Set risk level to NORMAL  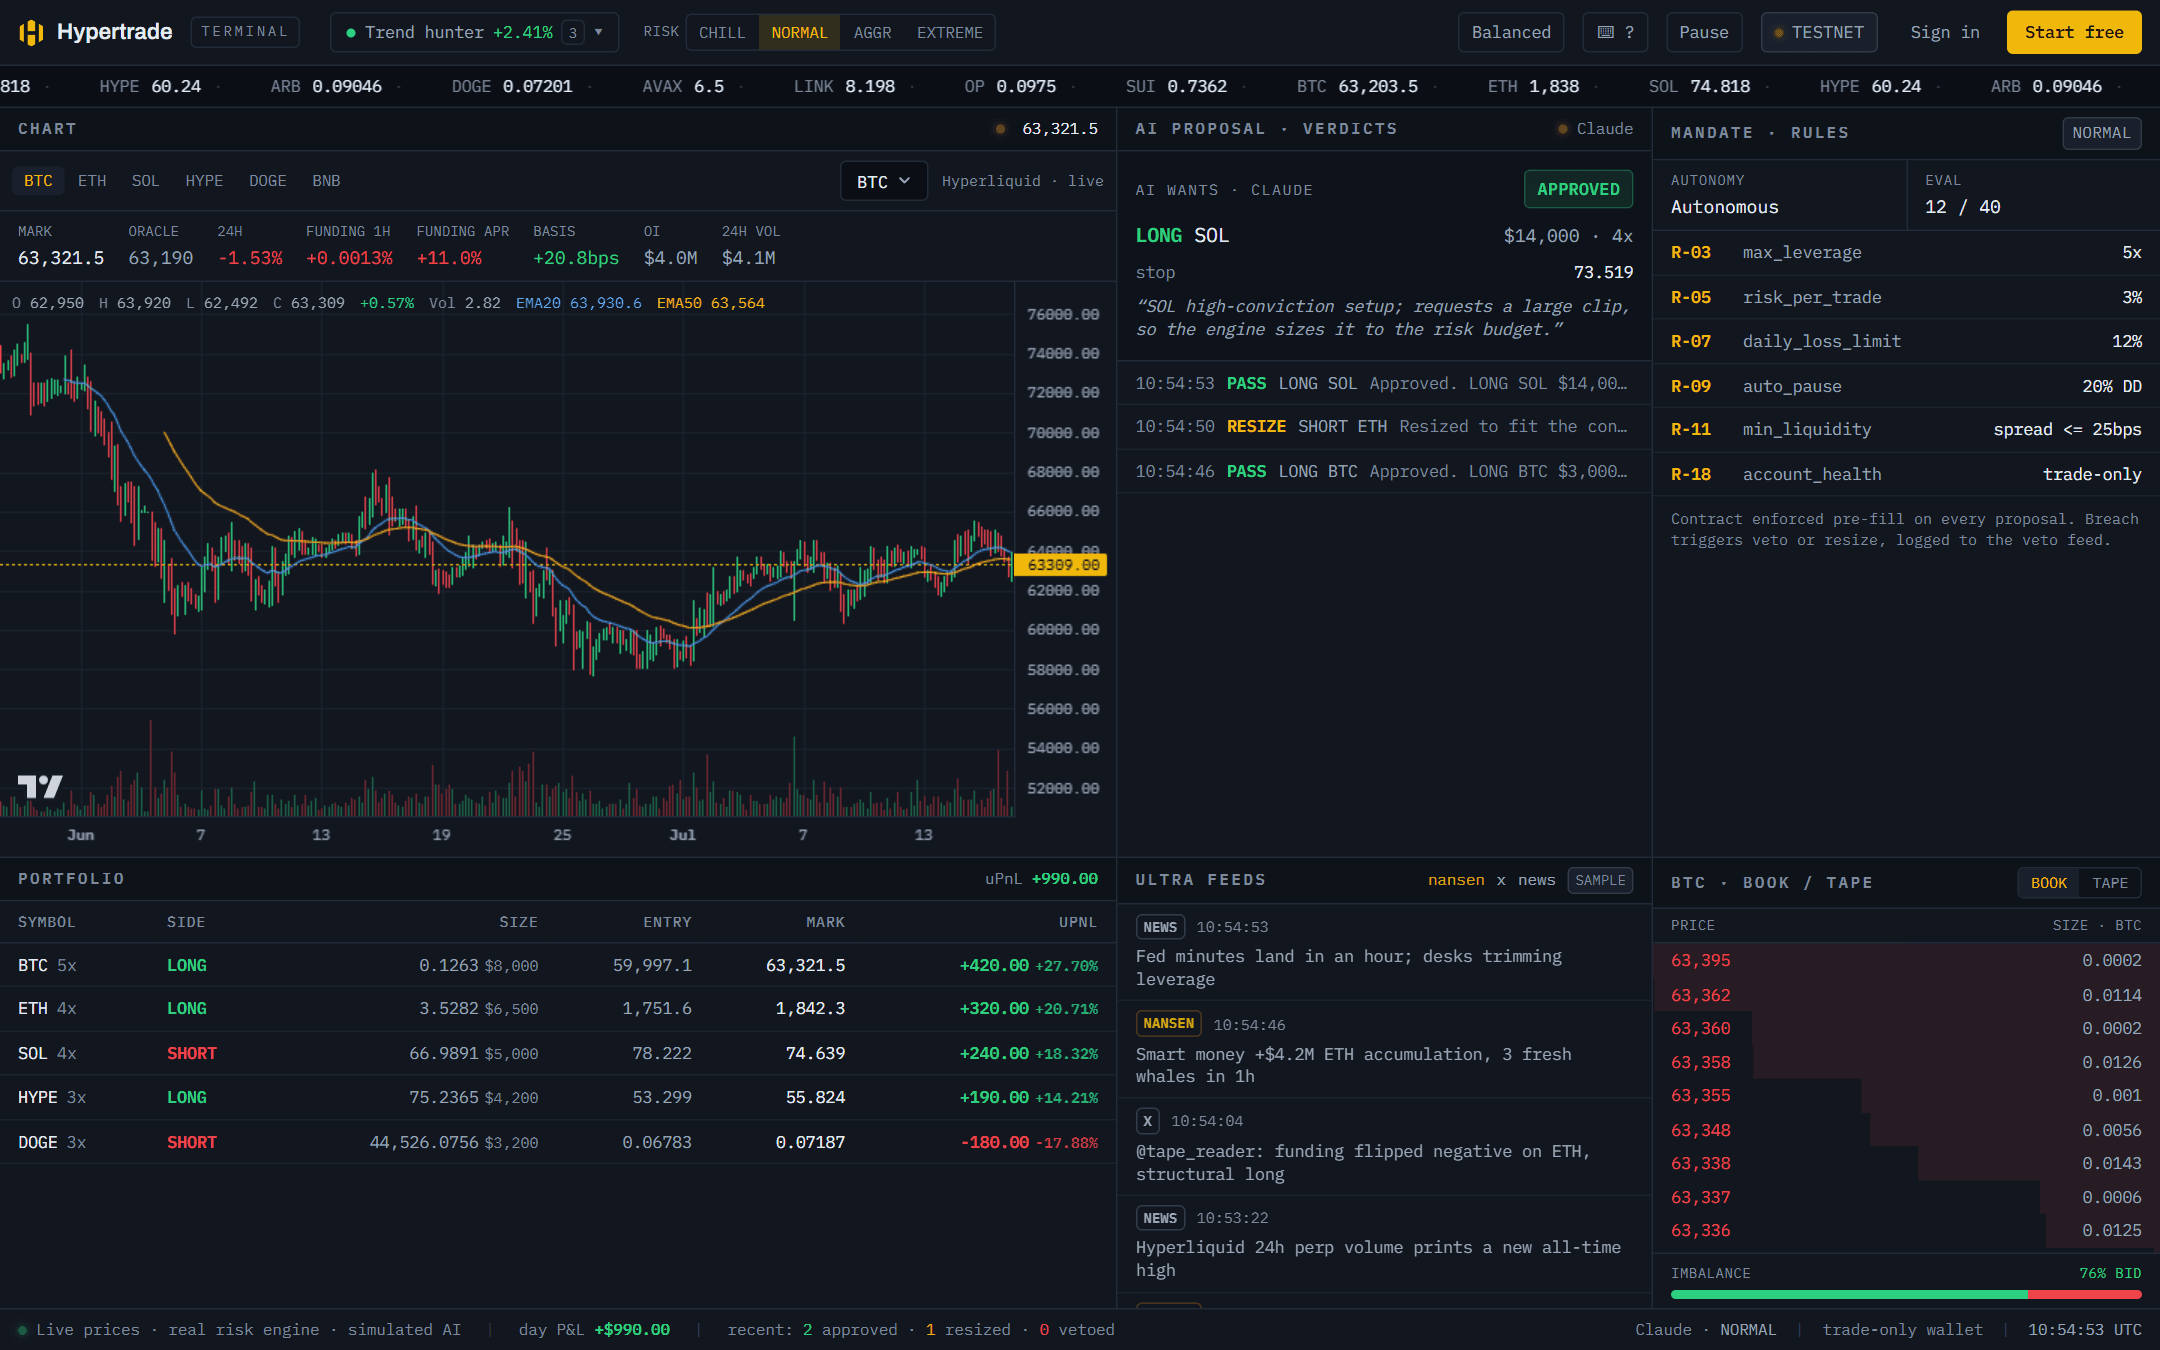[799, 33]
